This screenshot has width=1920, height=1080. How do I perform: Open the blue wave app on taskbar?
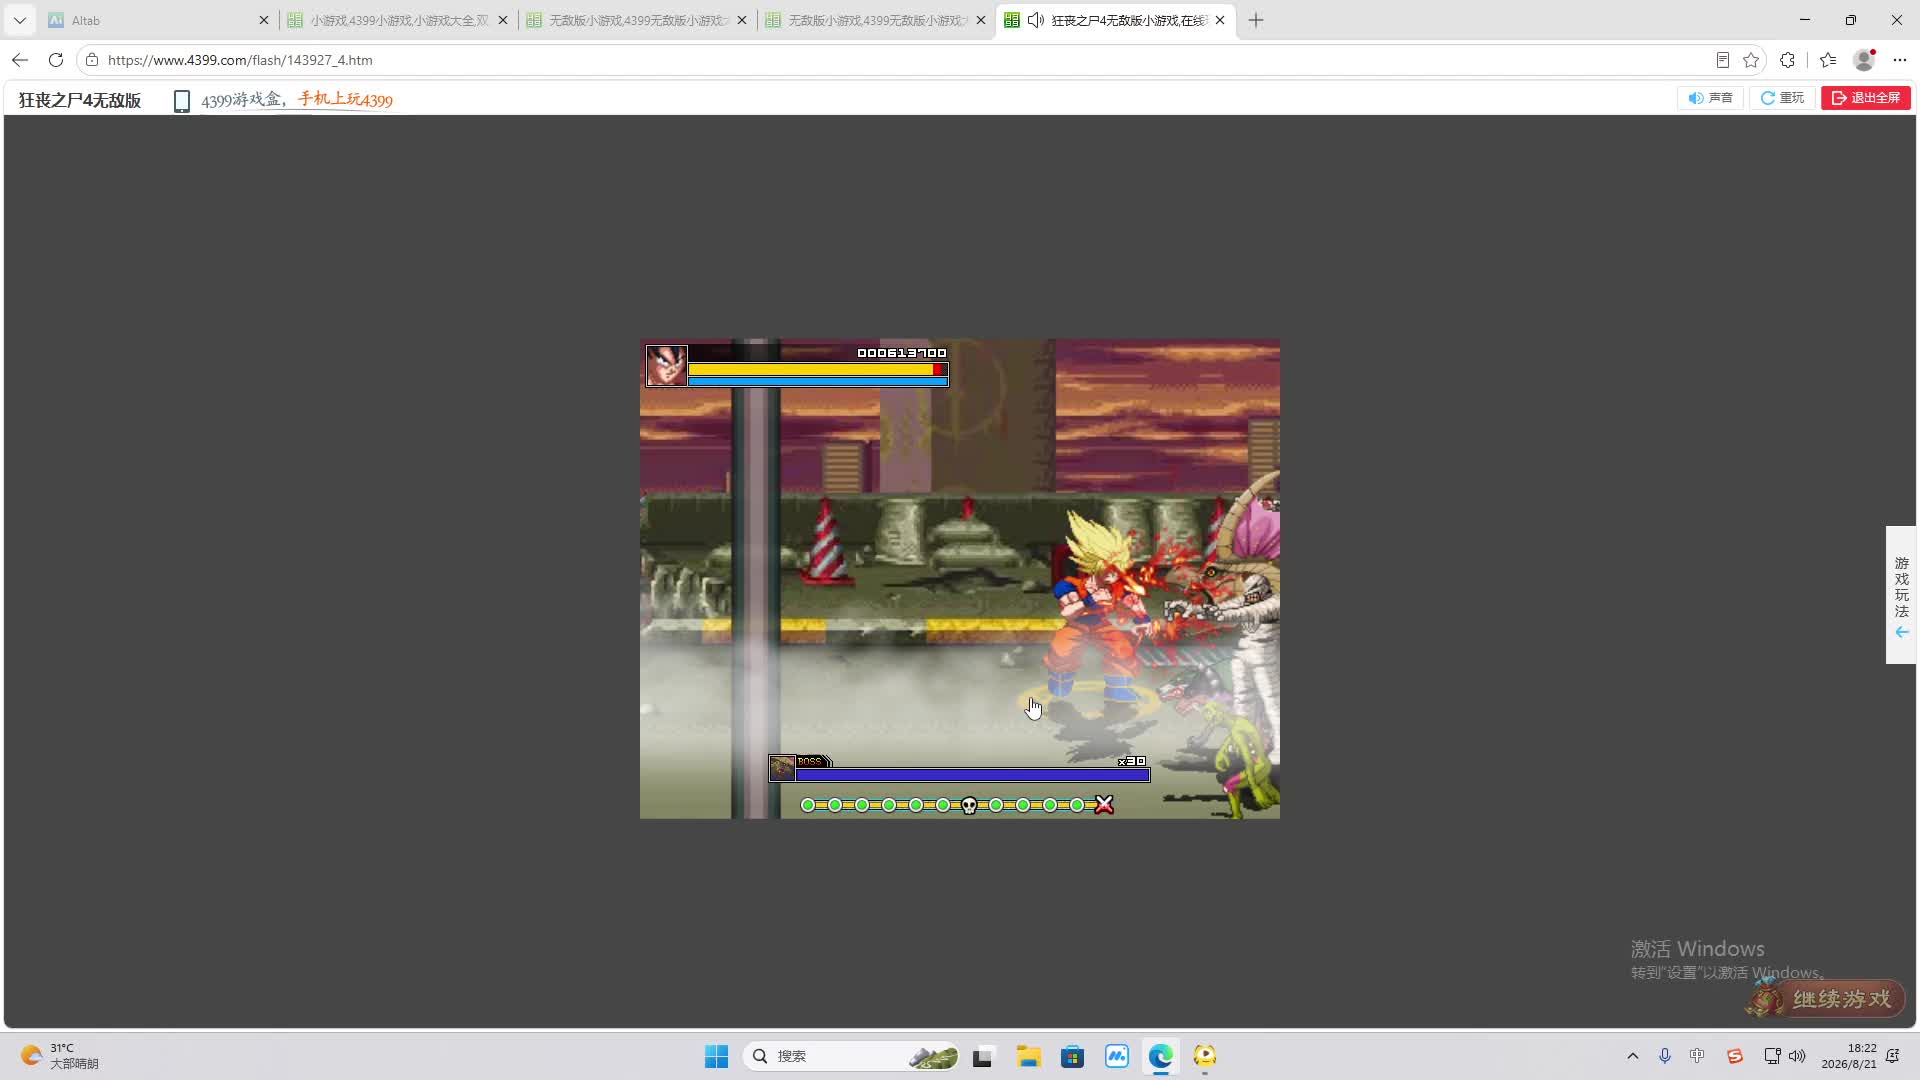coord(1116,1056)
